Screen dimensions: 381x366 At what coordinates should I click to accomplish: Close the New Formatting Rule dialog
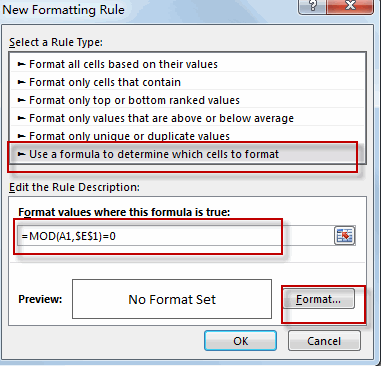point(350,6)
